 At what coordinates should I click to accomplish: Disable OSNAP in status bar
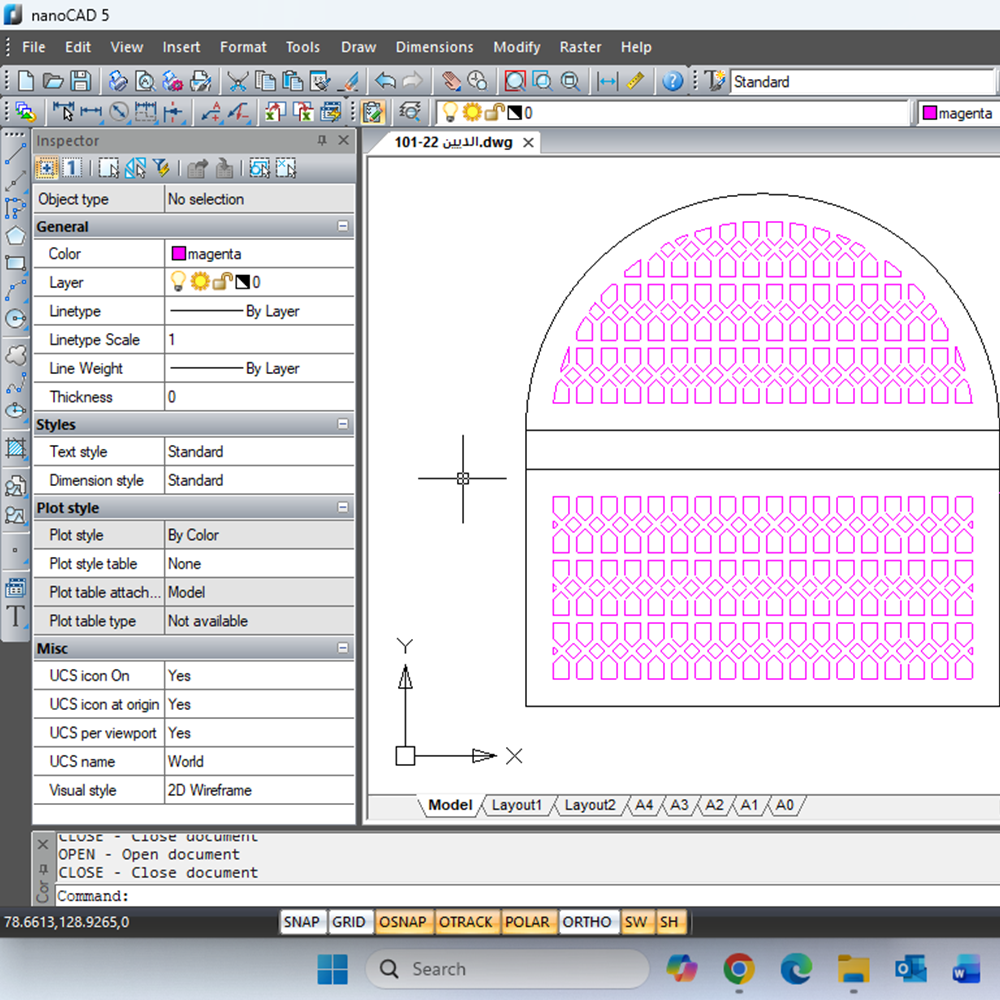[403, 922]
